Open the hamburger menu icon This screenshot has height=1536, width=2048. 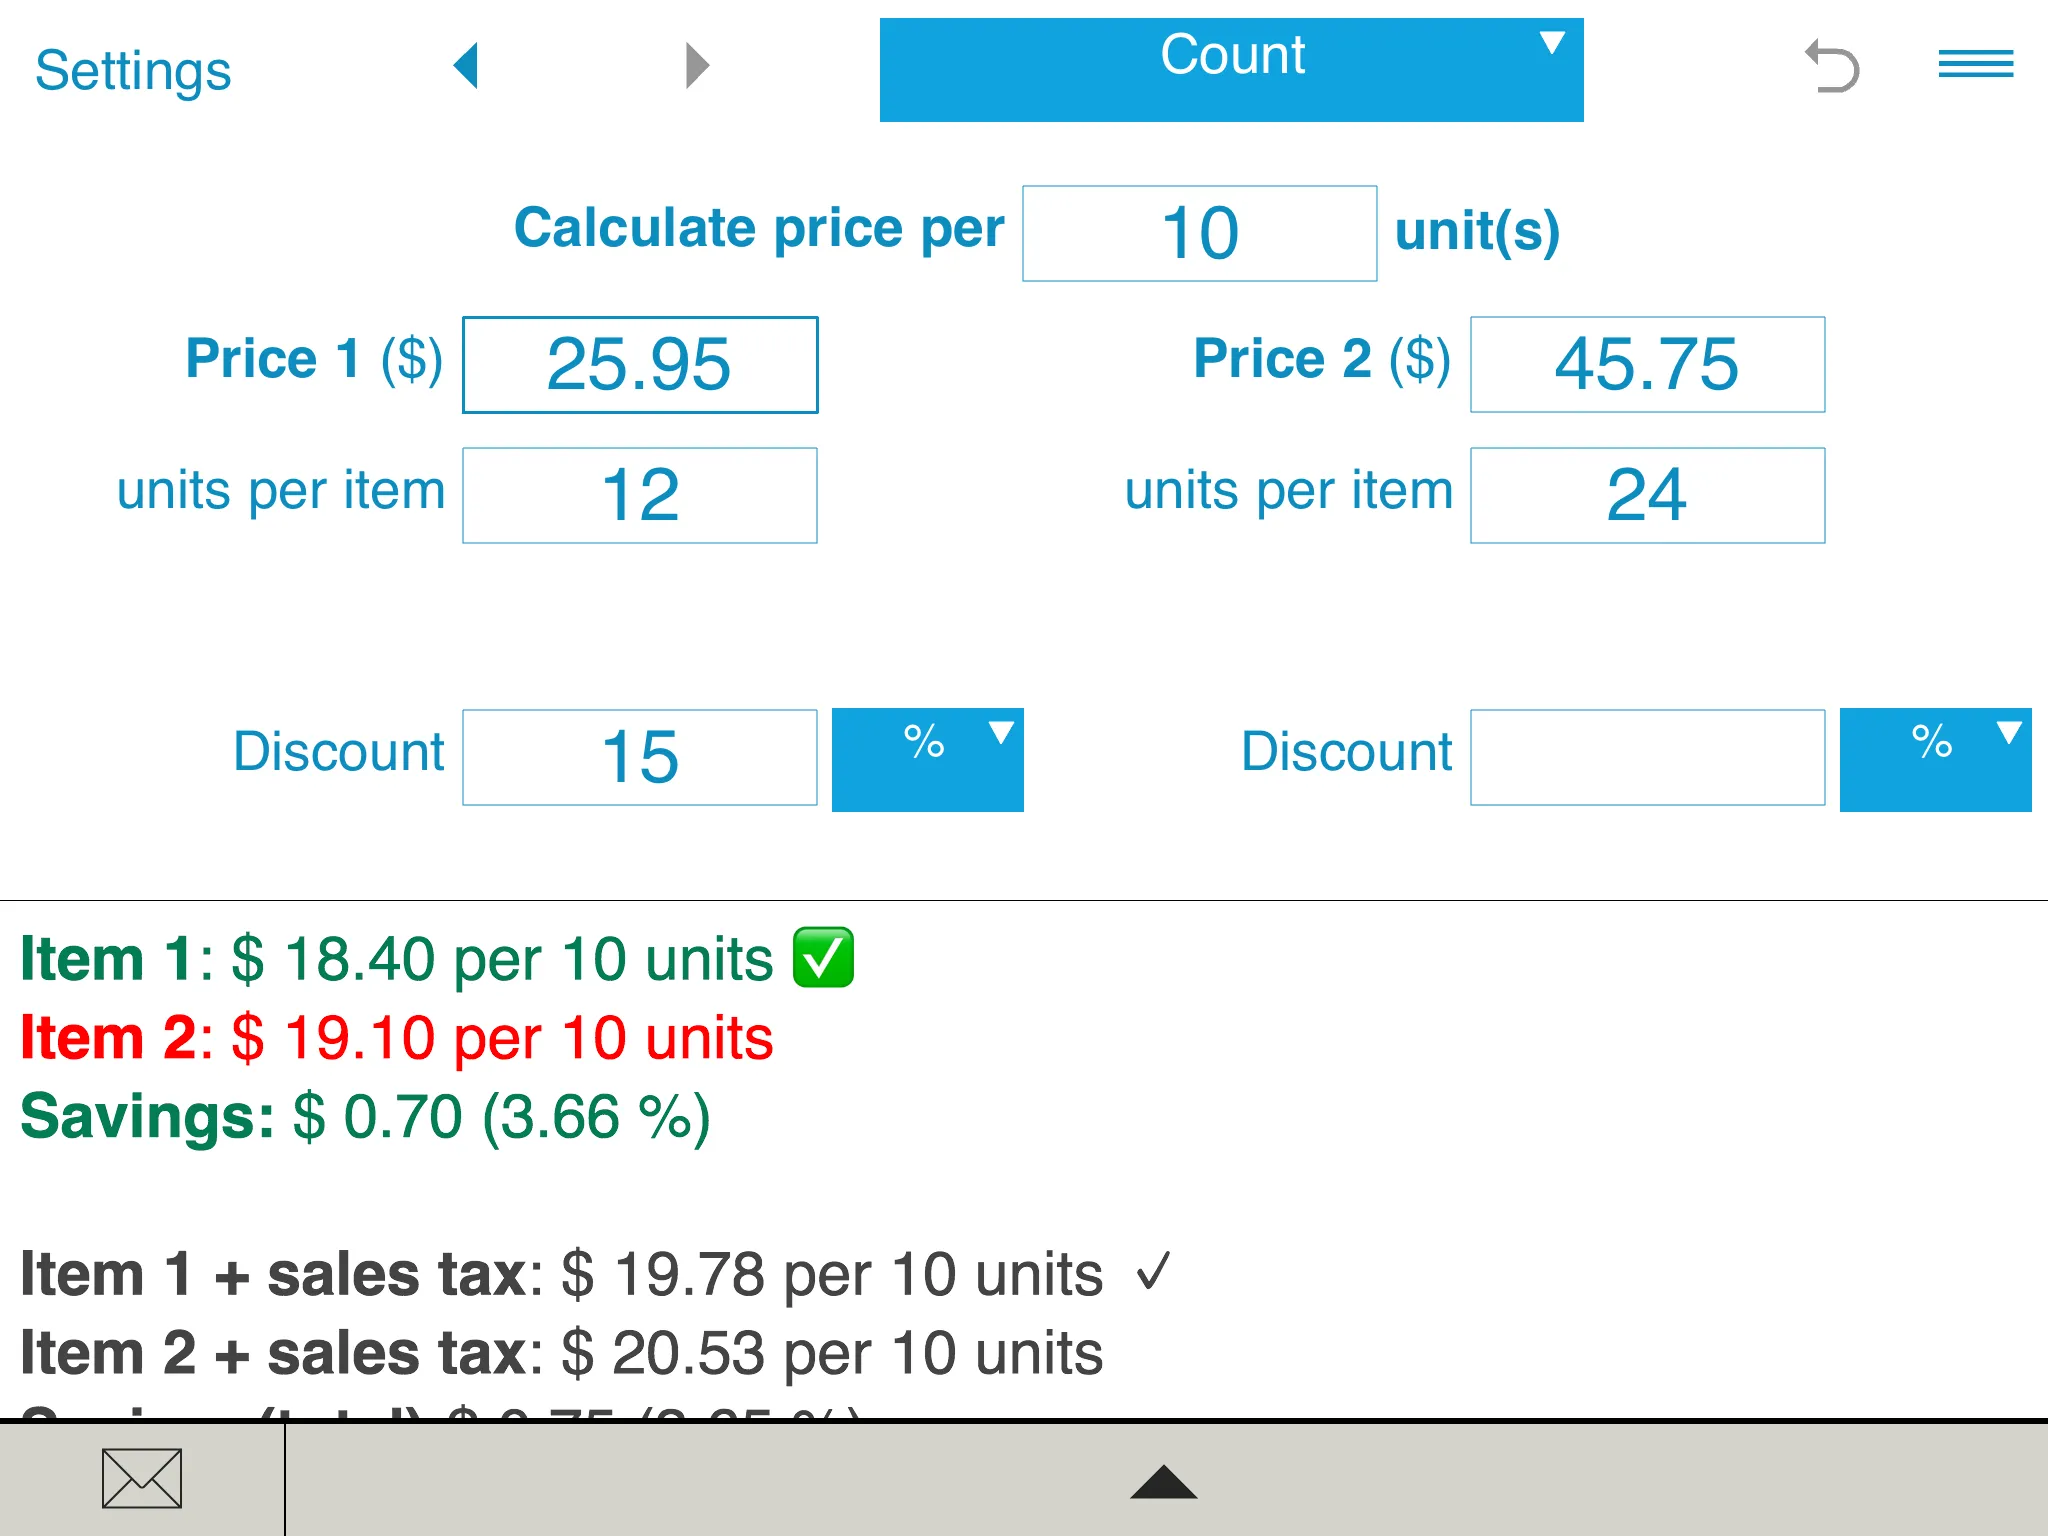point(1972,65)
